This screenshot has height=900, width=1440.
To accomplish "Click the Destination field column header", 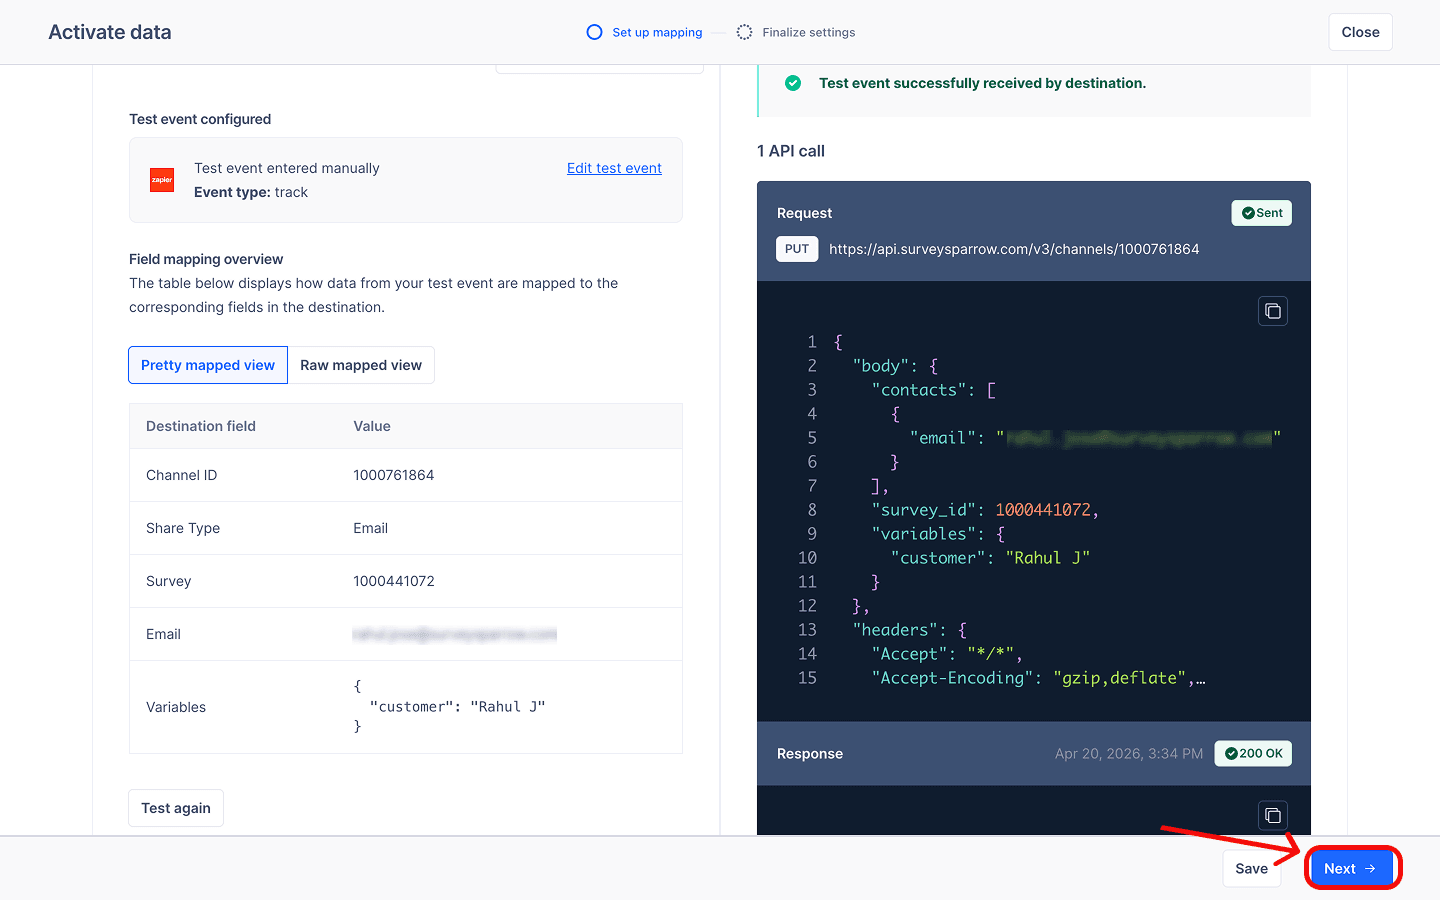I will [201, 426].
